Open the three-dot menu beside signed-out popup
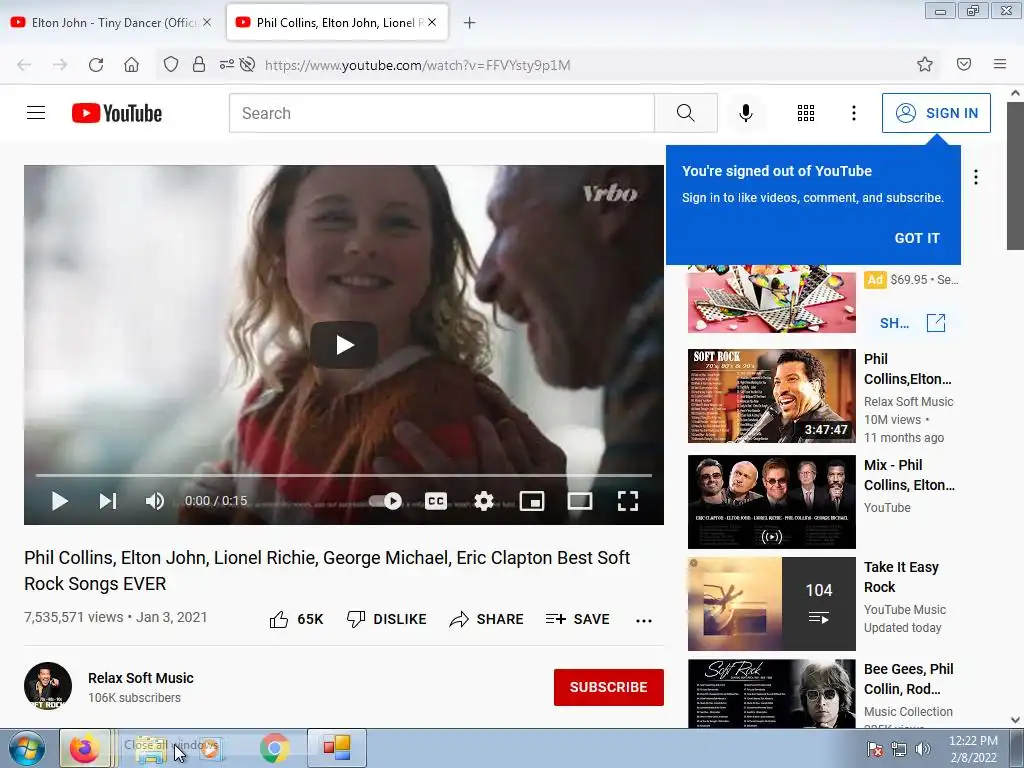 pos(976,177)
